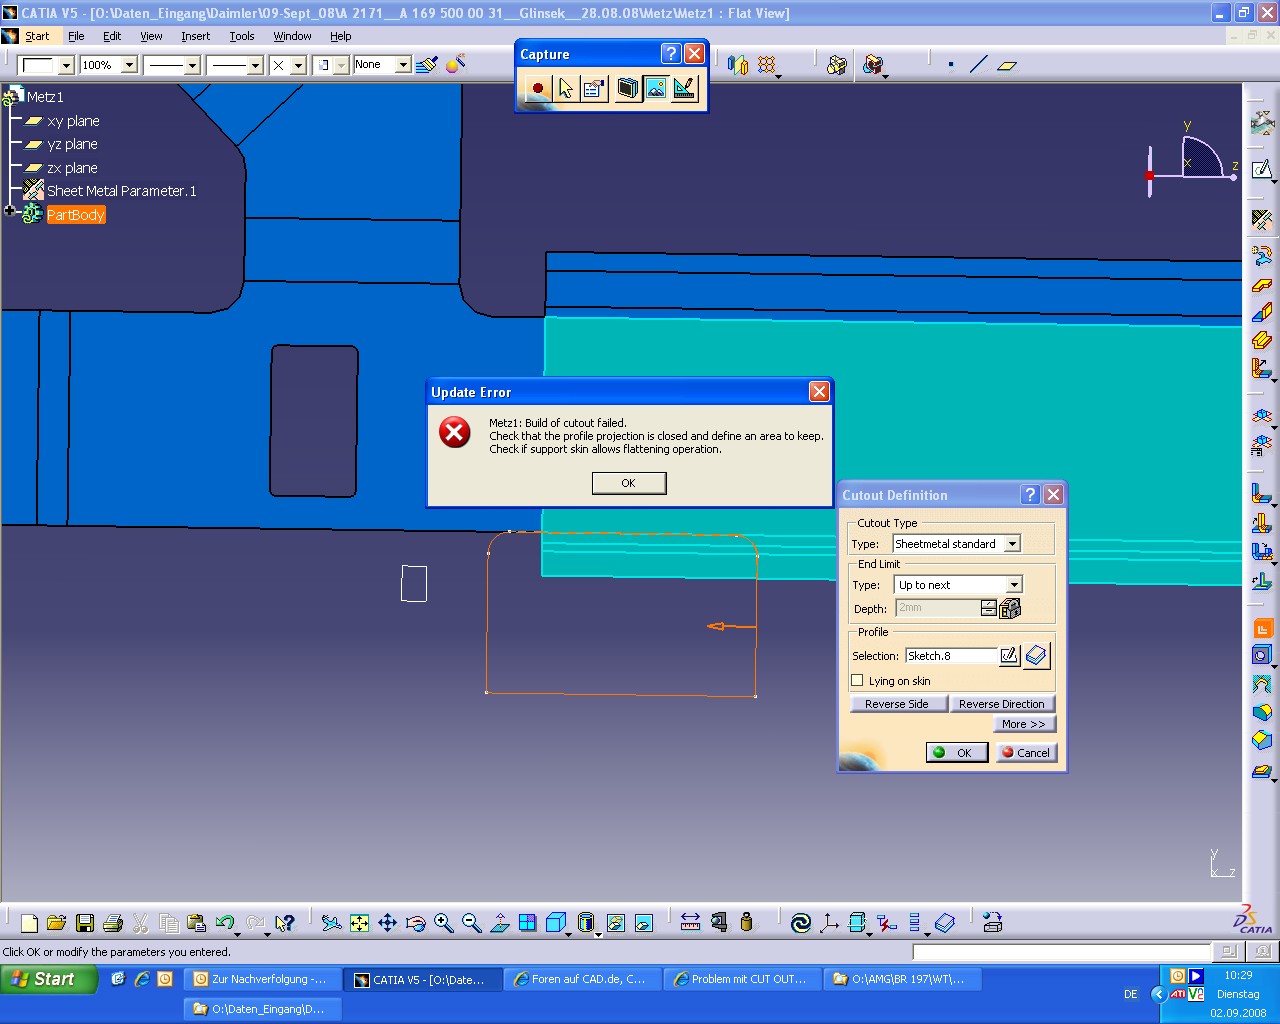Choose the Select mode arrow in Capture
Viewport: 1280px width, 1024px height.
click(x=566, y=89)
